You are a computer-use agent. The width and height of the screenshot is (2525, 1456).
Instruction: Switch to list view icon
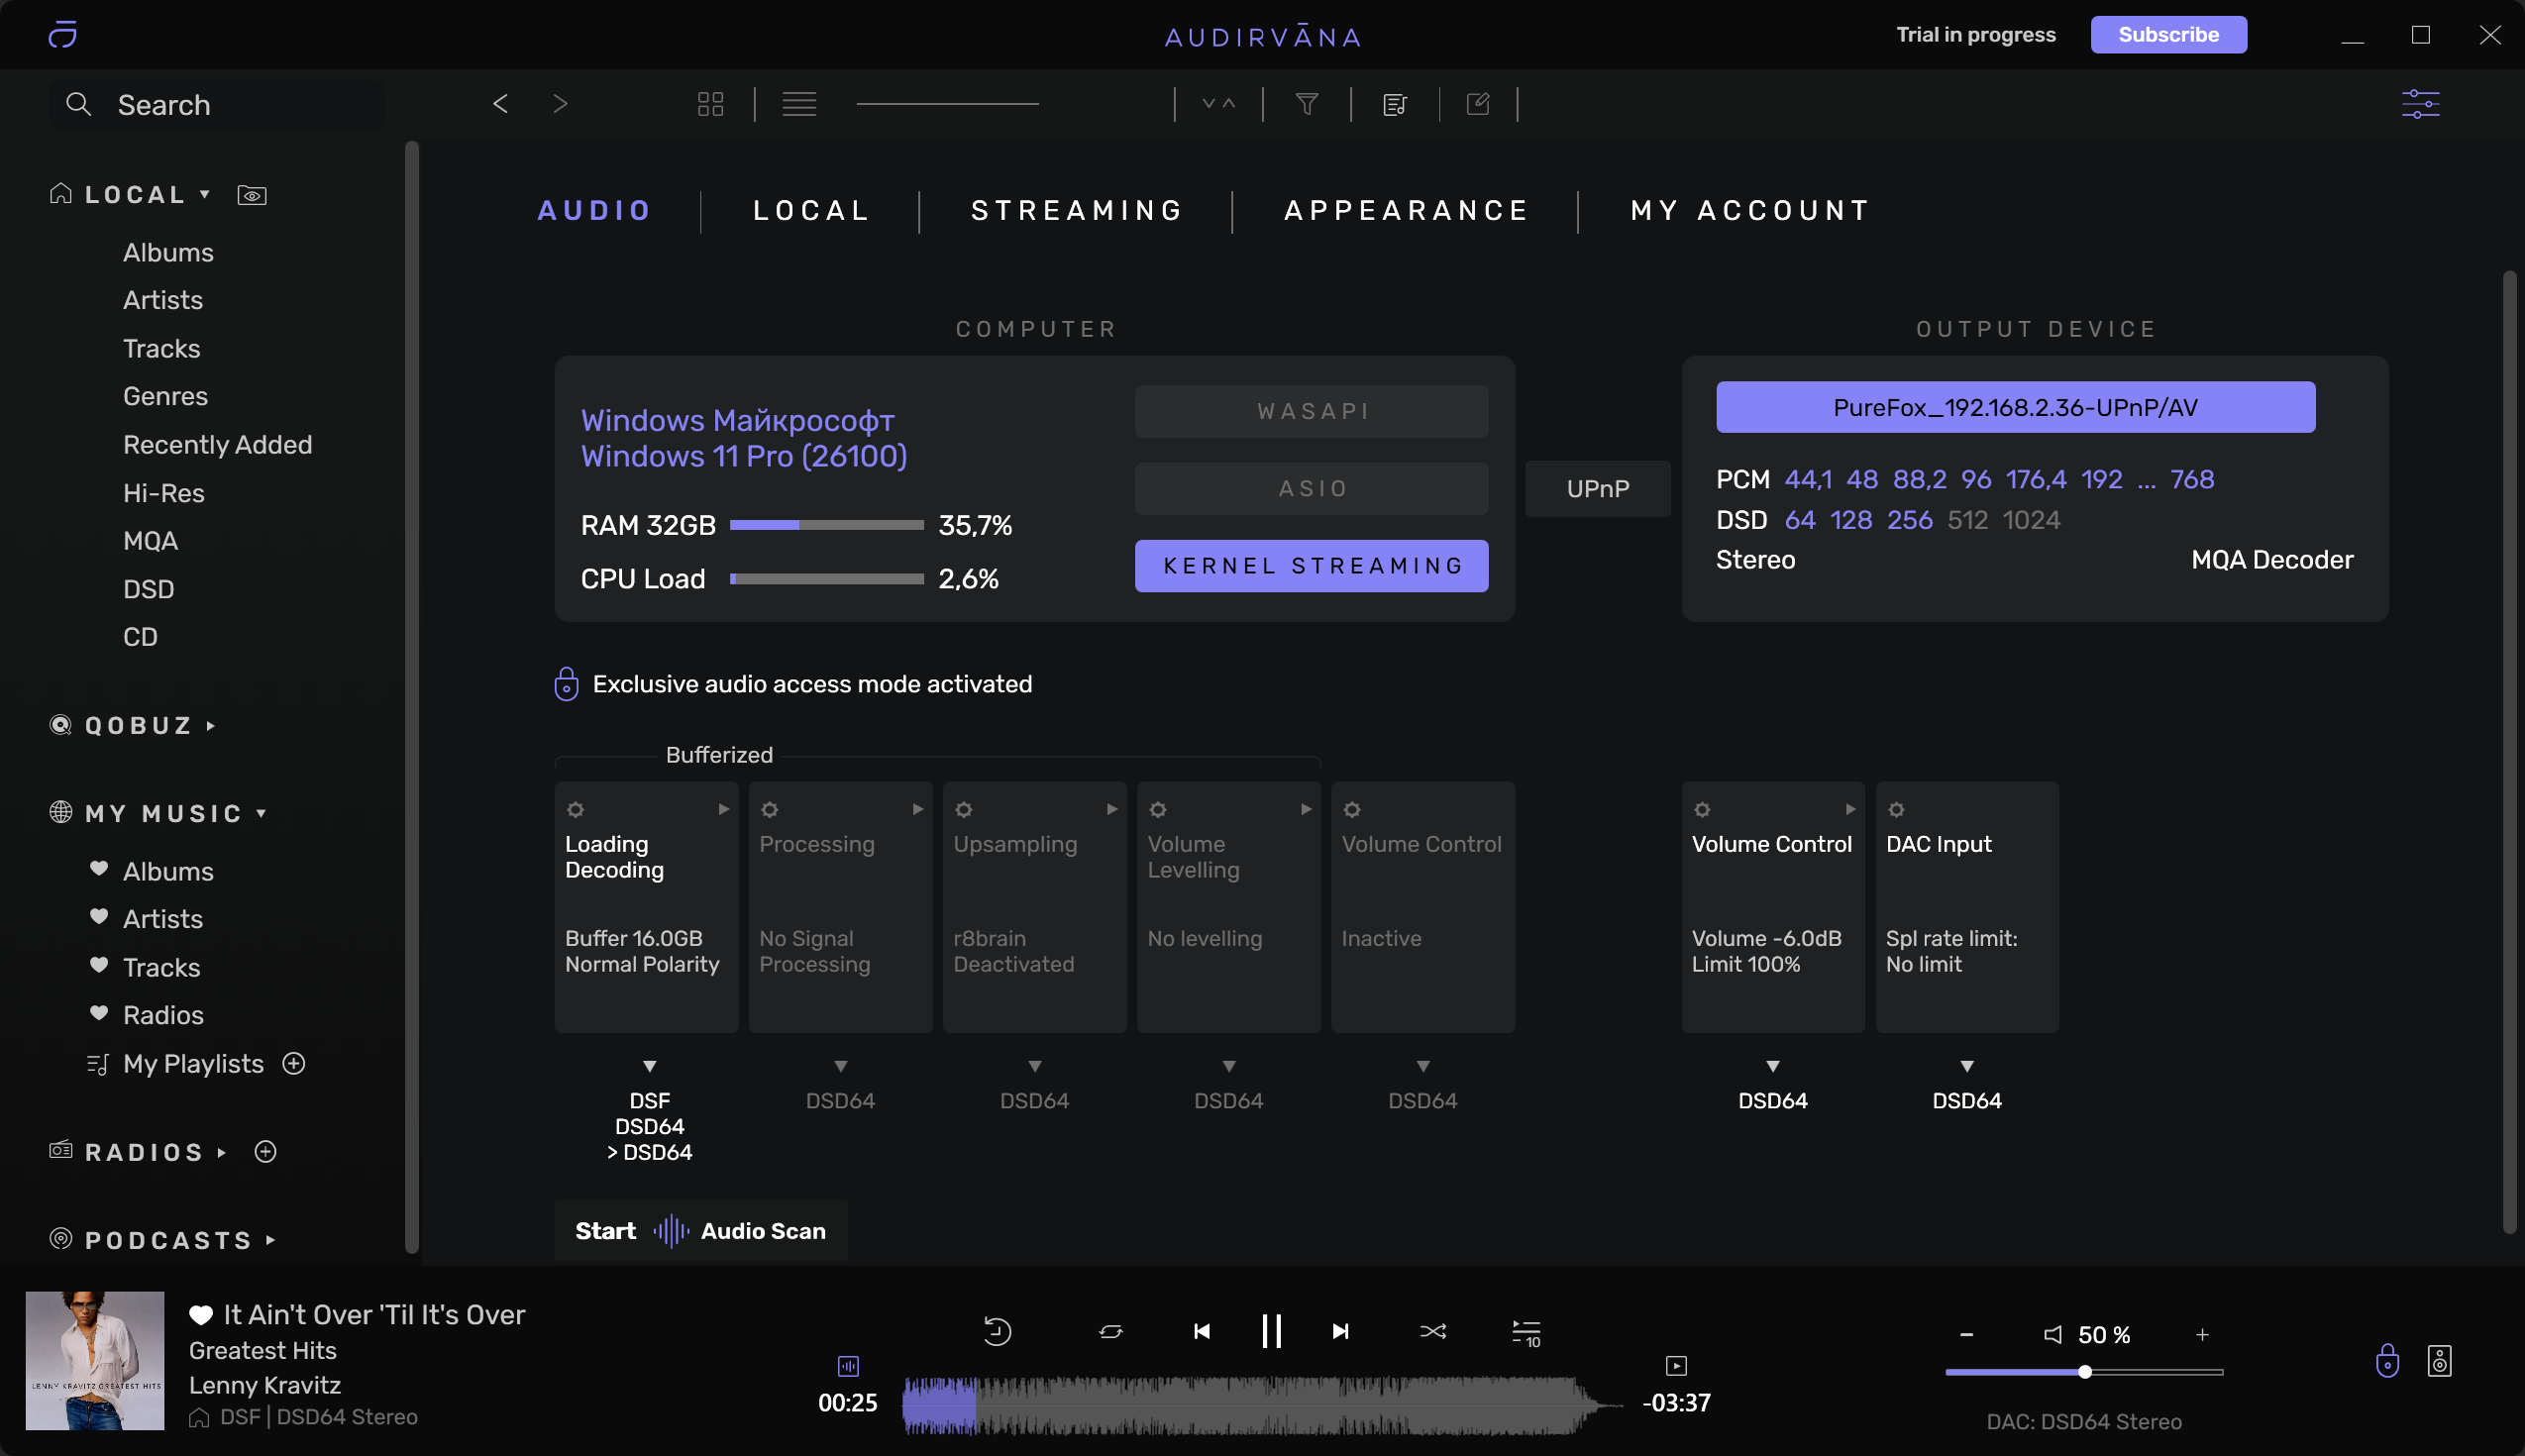tap(799, 104)
